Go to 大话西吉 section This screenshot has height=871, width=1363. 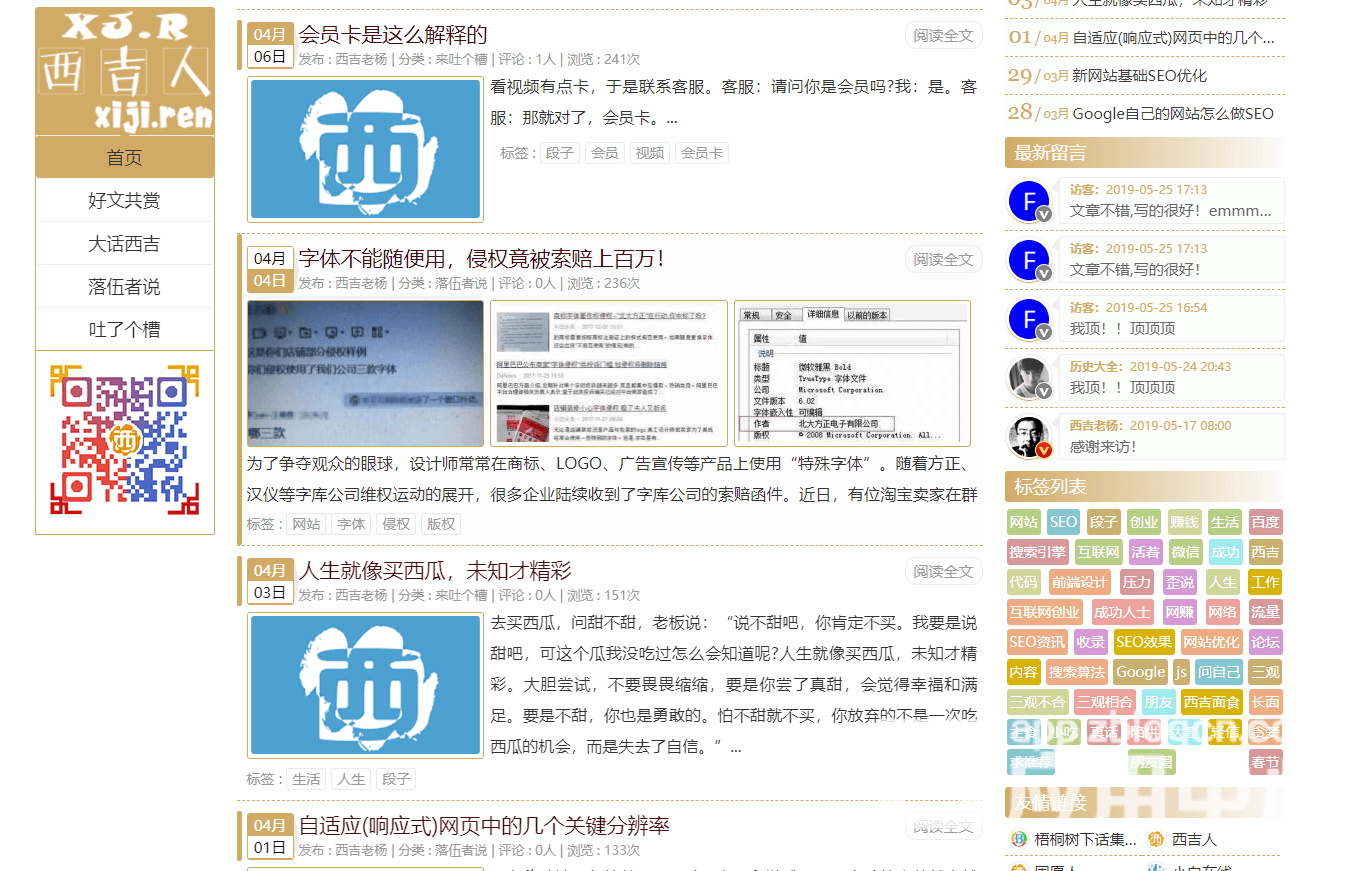(125, 243)
